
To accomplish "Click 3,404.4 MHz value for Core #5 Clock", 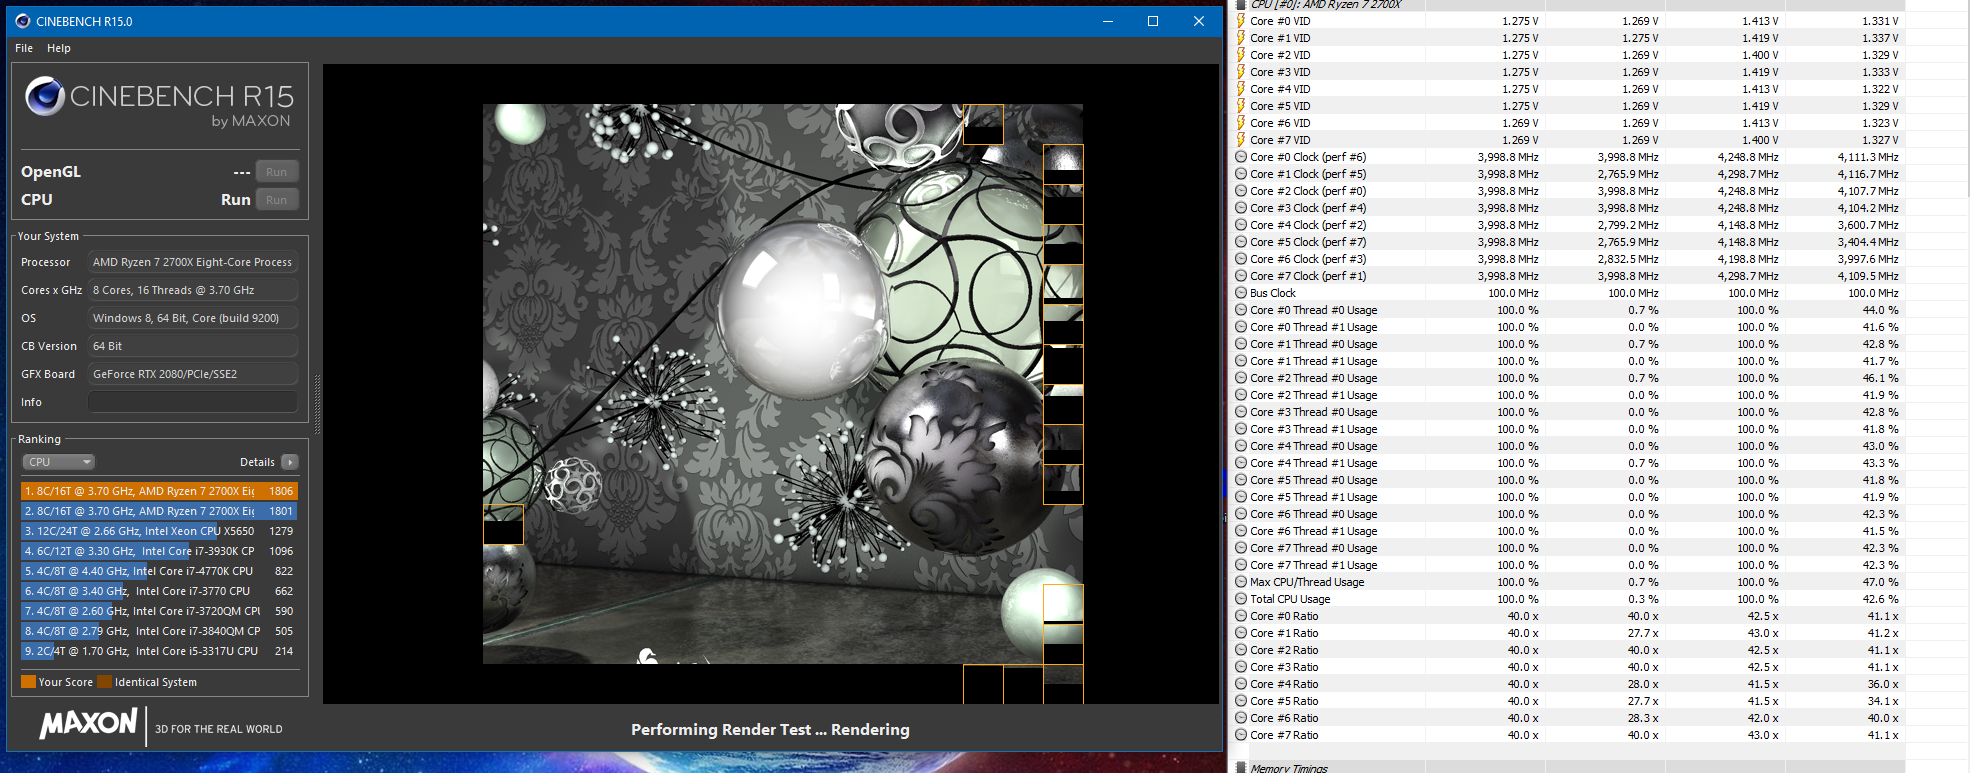I will point(1868,242).
